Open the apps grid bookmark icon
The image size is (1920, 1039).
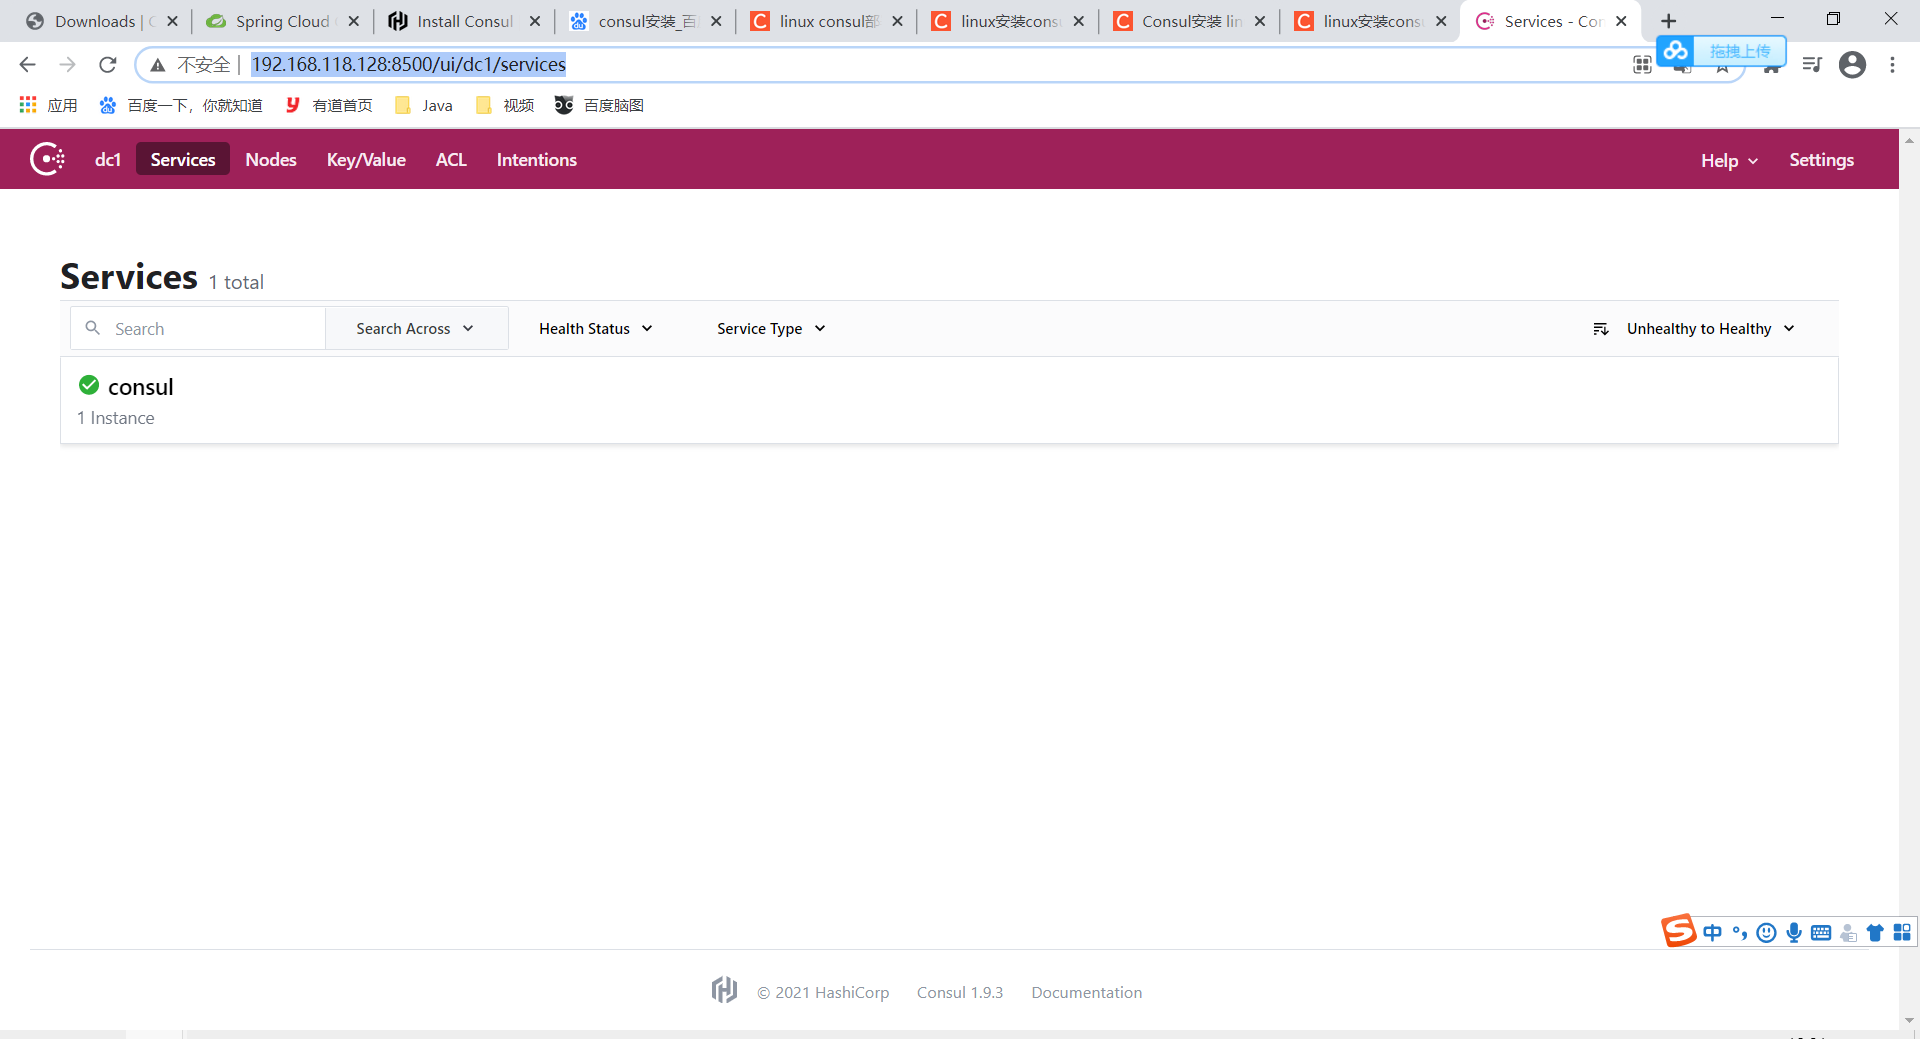28,105
